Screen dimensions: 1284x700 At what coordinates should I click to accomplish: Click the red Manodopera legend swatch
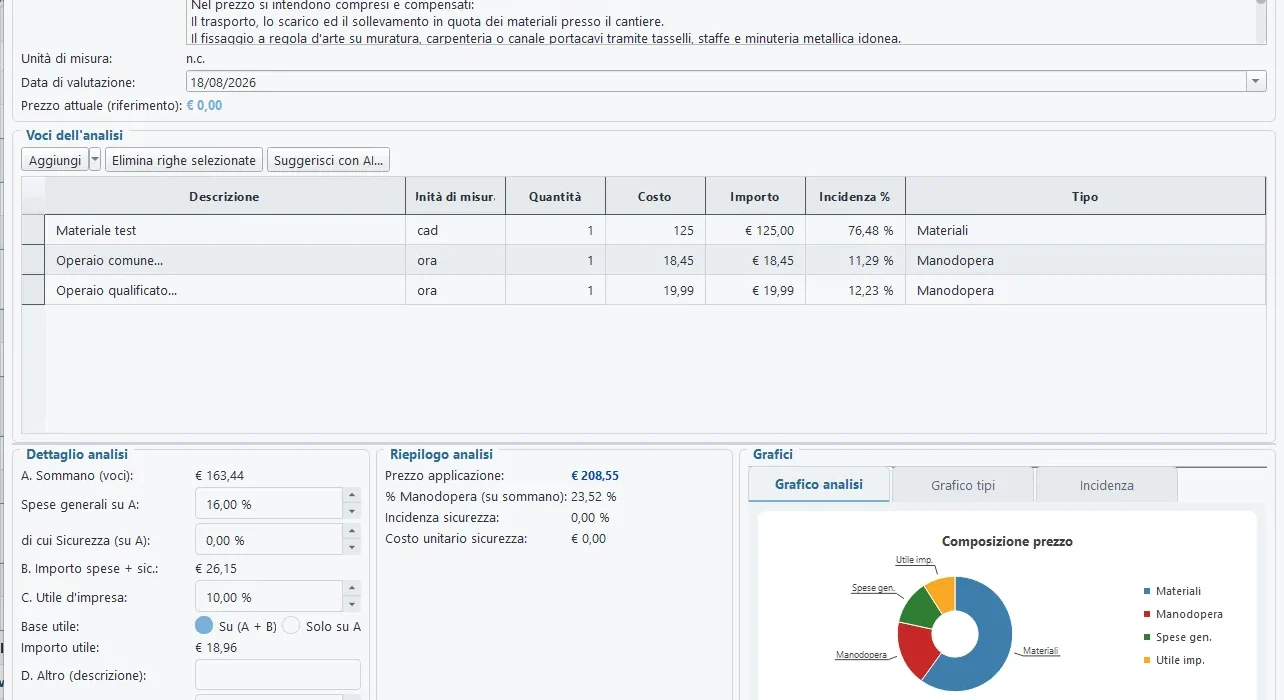(1147, 615)
